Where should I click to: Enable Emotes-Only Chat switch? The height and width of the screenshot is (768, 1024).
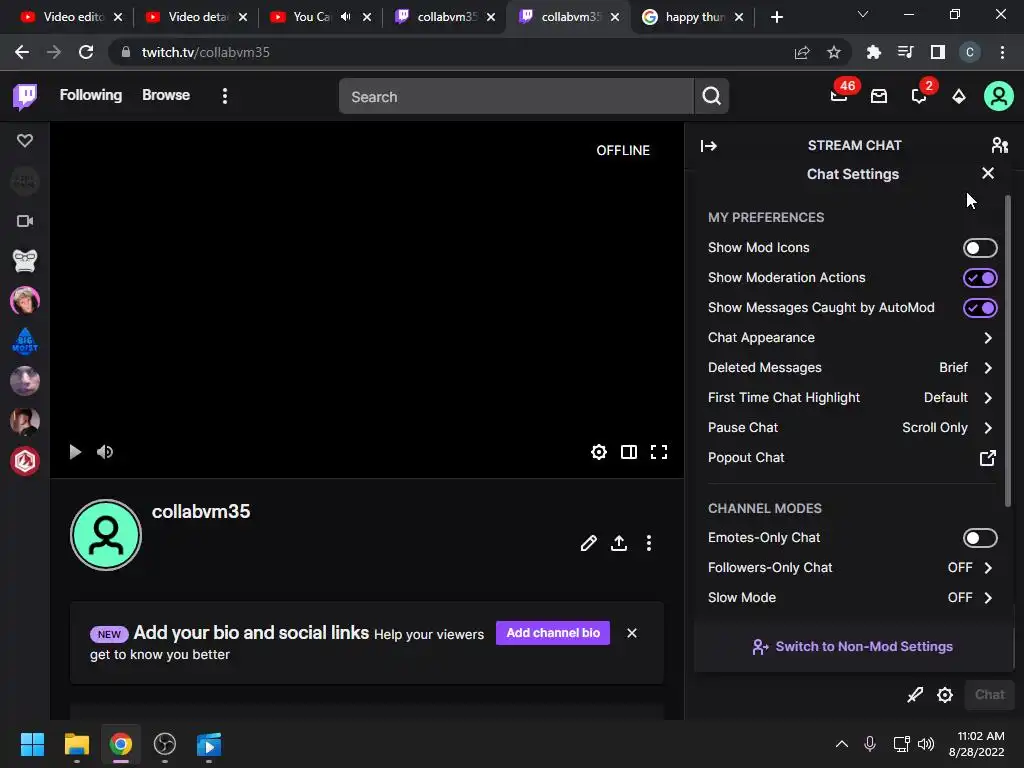980,538
